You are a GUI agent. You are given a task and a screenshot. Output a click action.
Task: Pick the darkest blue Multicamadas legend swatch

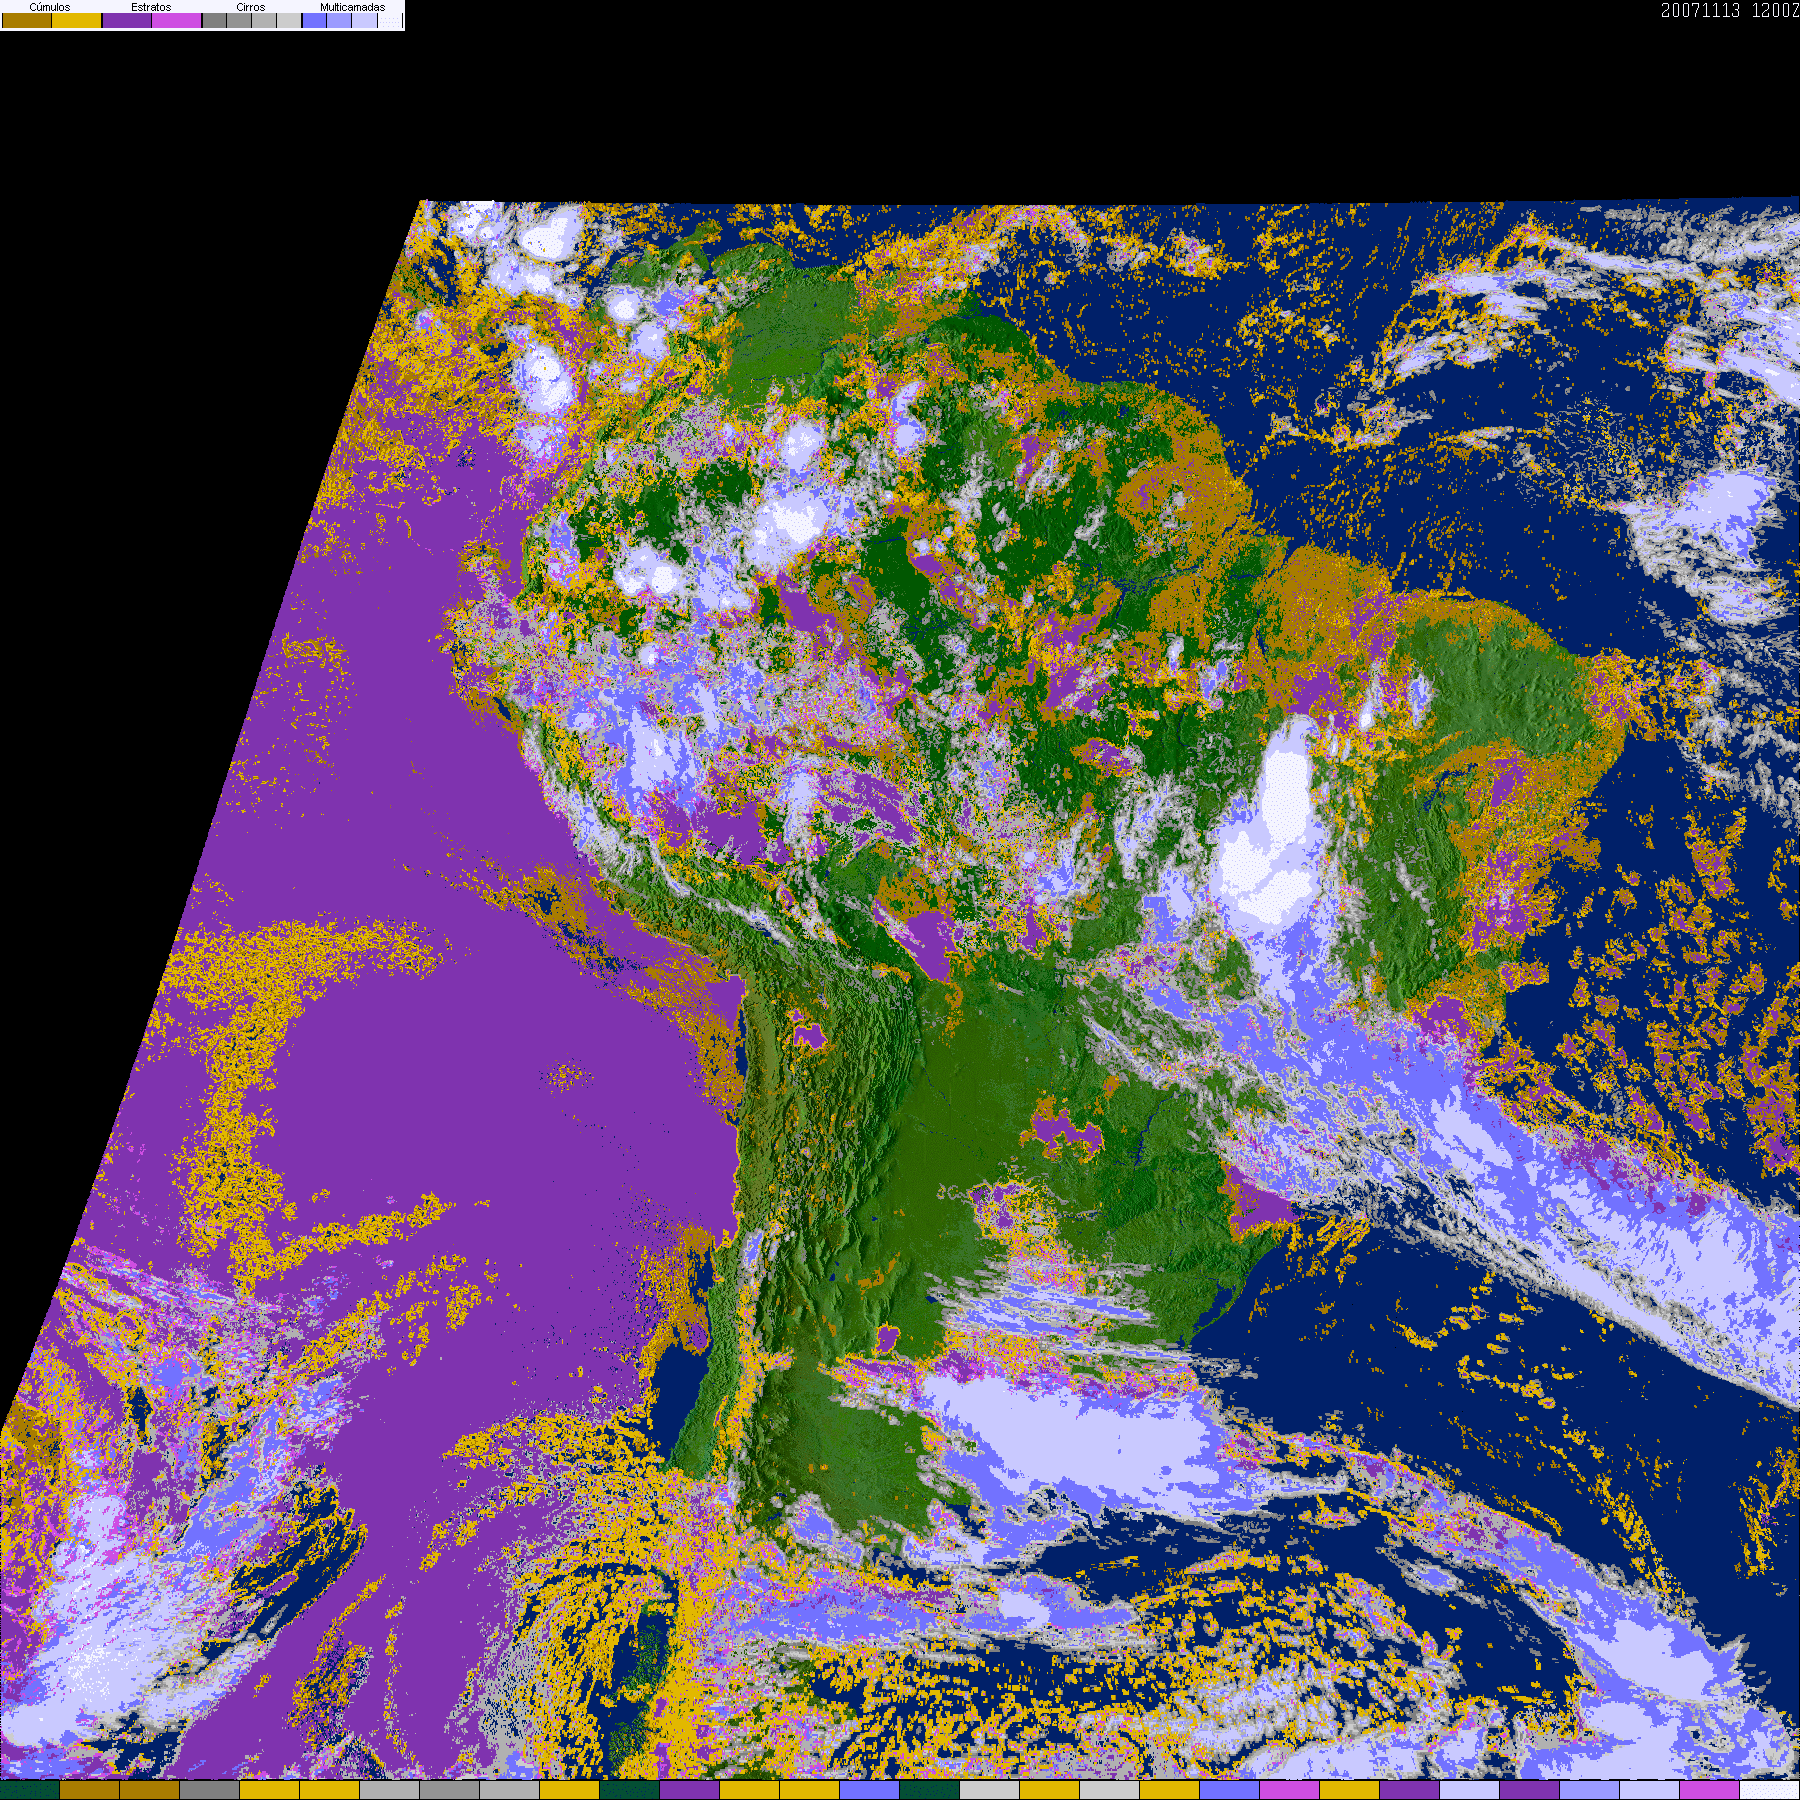[x=314, y=21]
